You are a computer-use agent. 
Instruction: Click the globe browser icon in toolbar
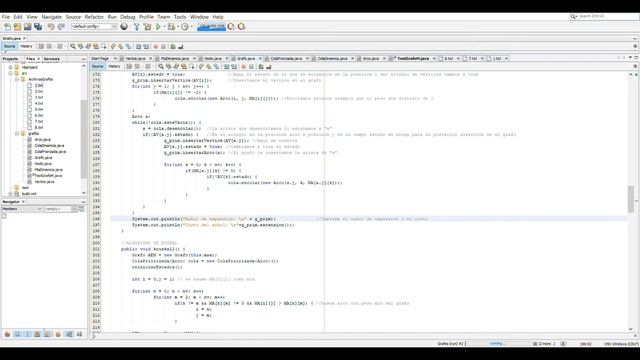point(124,27)
